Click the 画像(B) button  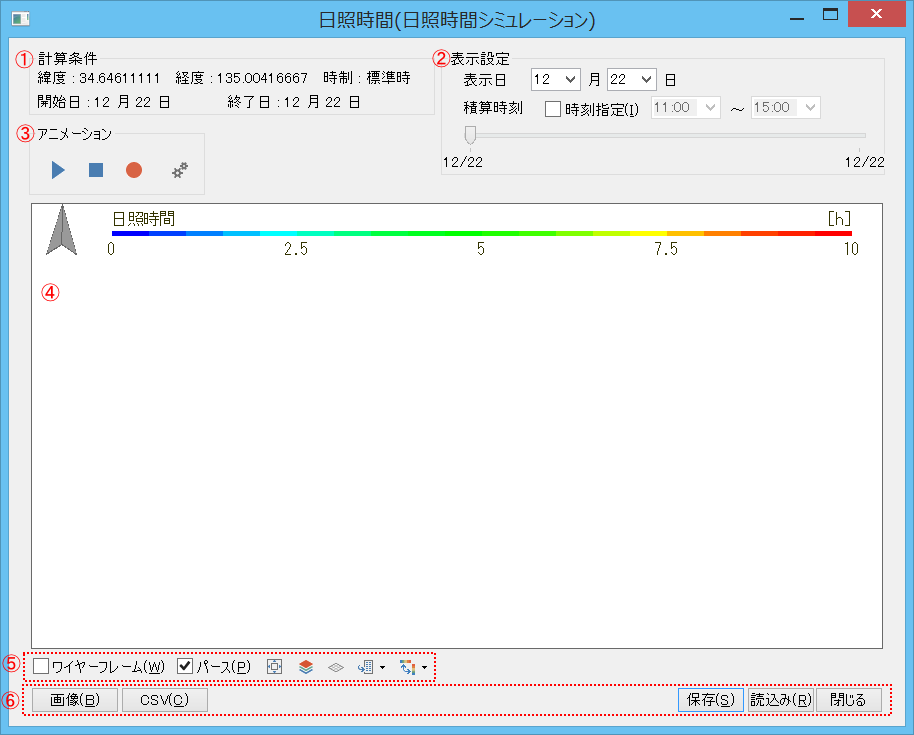click(x=75, y=700)
